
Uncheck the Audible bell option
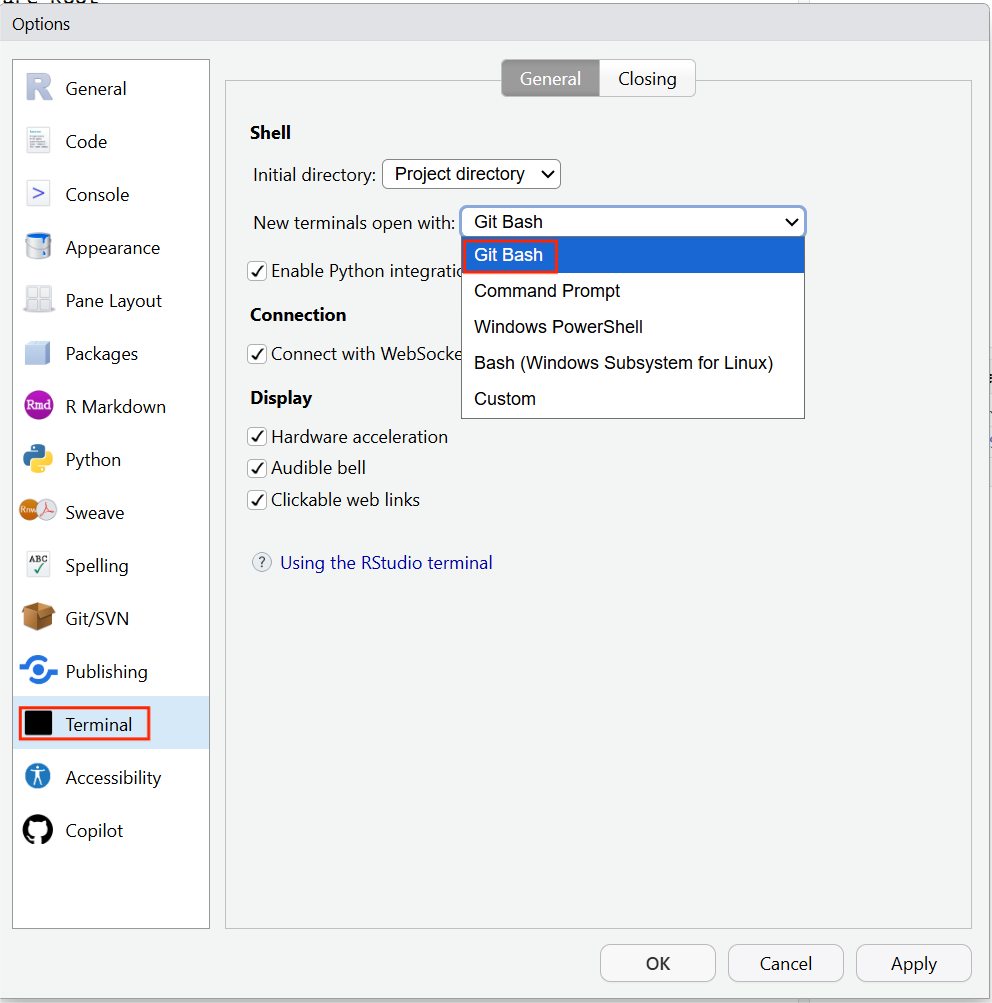click(x=257, y=468)
